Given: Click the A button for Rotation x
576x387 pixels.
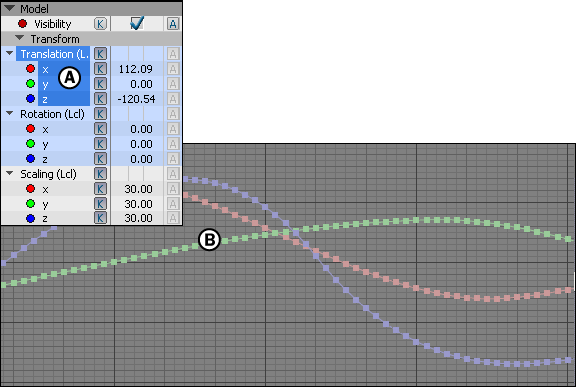Looking at the screenshot, I should 173,129.
